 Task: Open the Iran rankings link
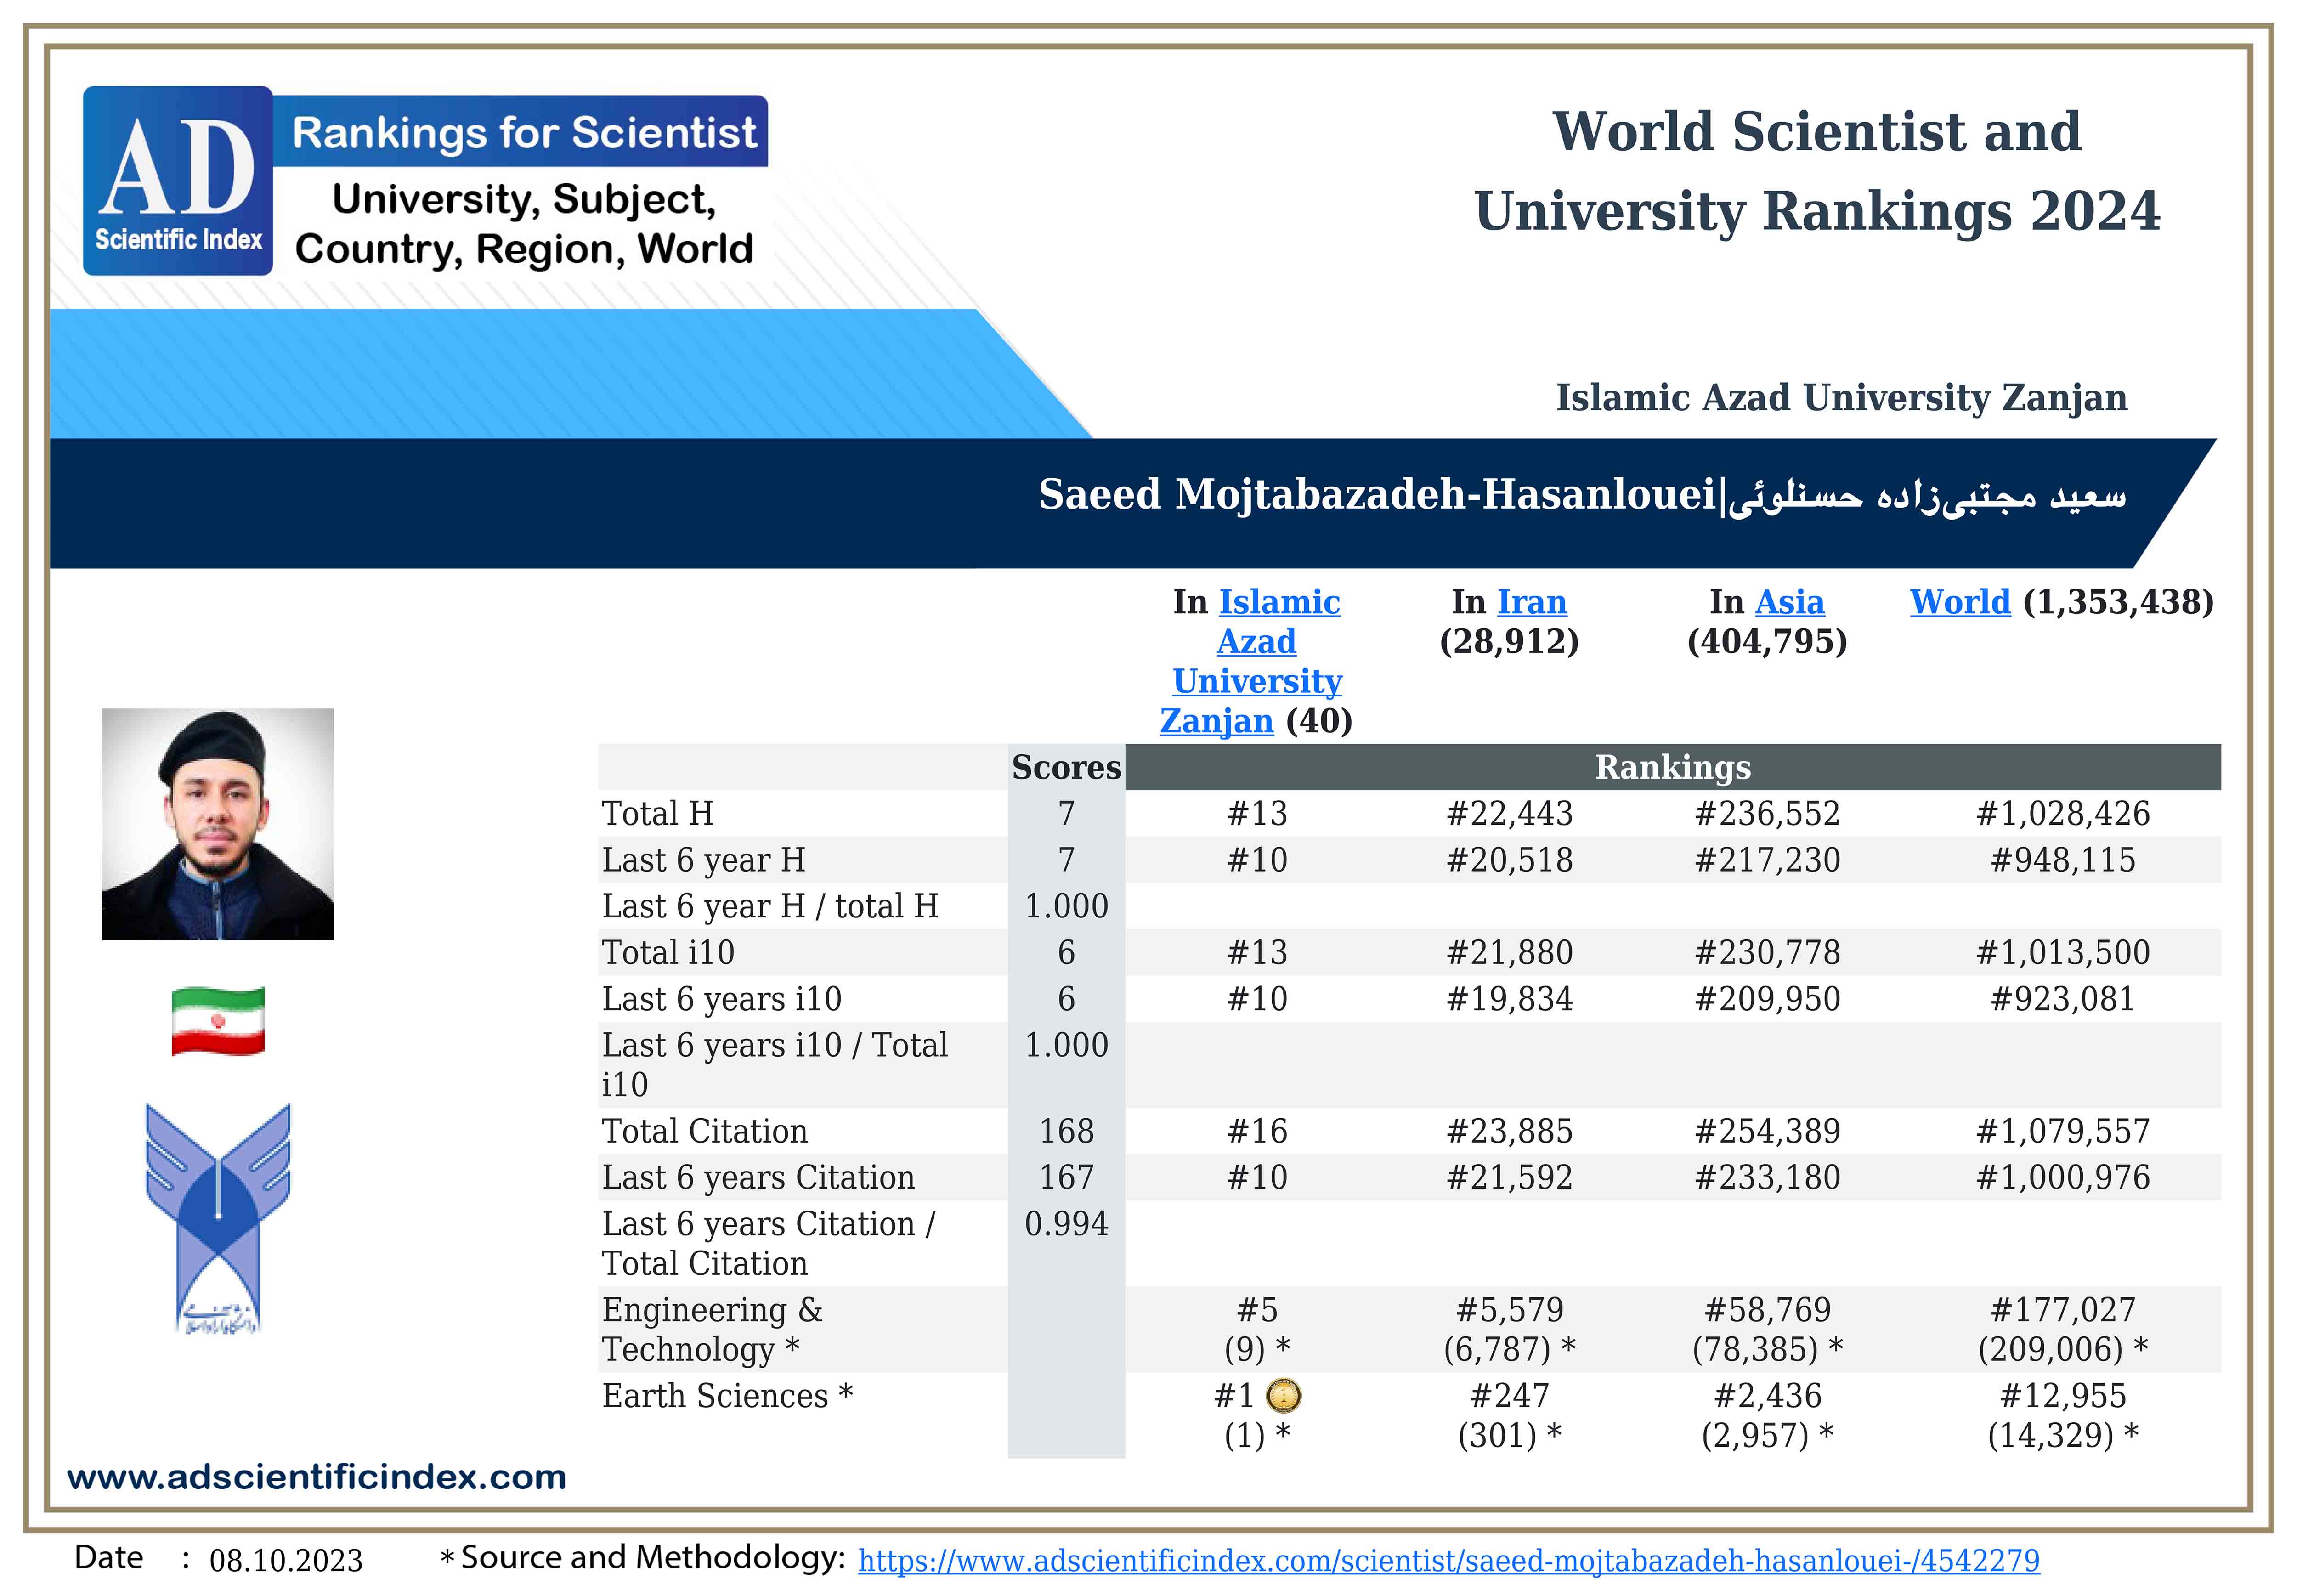[x=1531, y=602]
